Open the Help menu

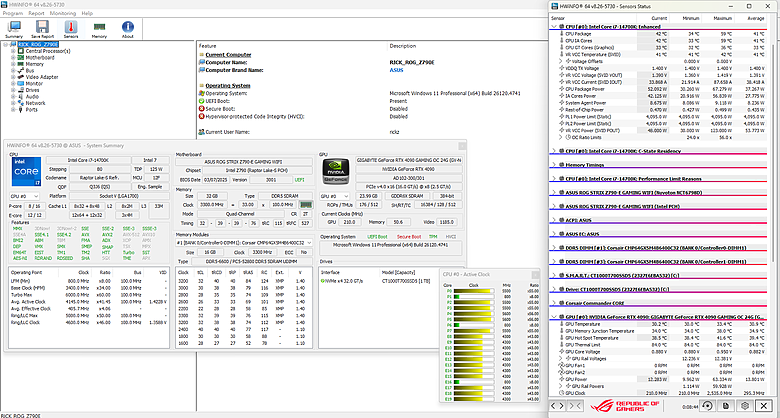pyautogui.click(x=87, y=13)
